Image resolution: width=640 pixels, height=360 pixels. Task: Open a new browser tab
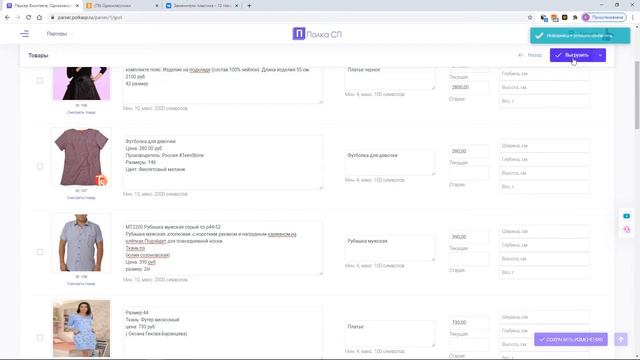coord(249,6)
